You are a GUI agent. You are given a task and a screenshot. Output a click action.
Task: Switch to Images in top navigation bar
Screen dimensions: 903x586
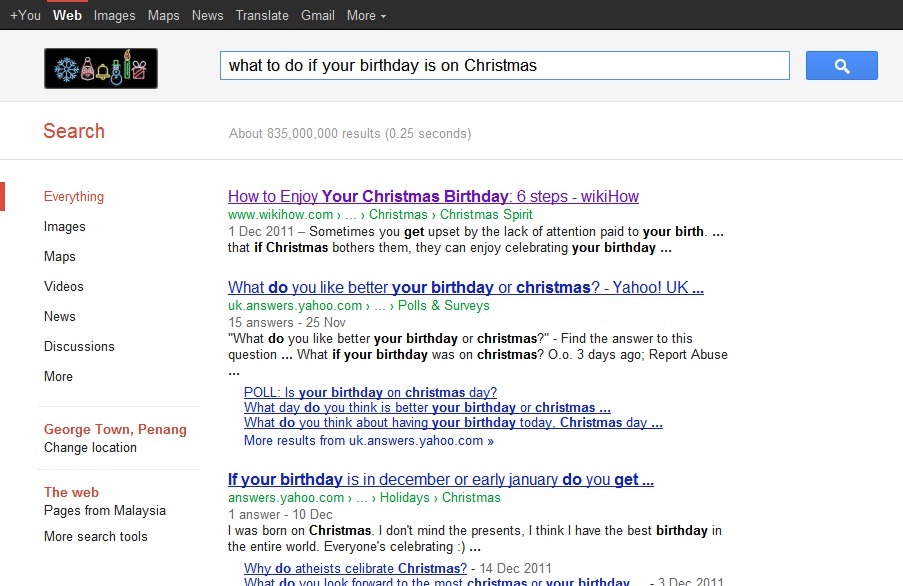click(115, 16)
